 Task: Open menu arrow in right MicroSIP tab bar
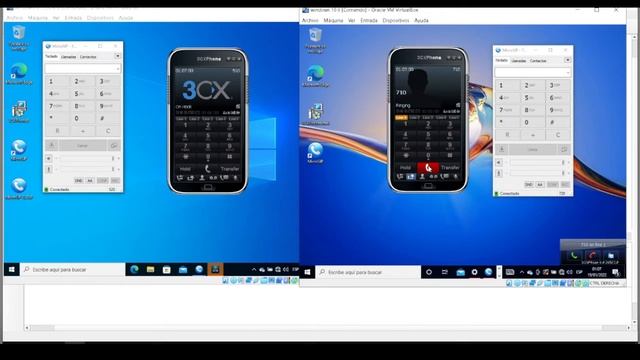pyautogui.click(x=567, y=60)
